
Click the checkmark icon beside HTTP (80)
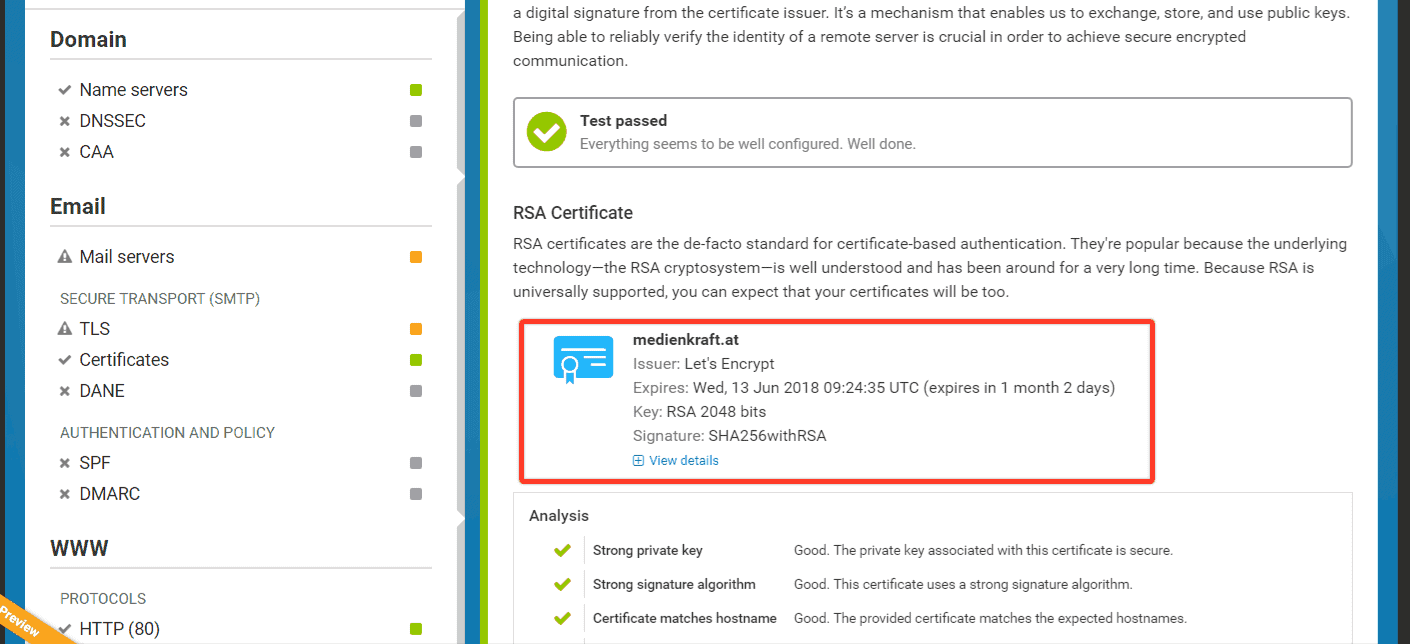coord(65,629)
